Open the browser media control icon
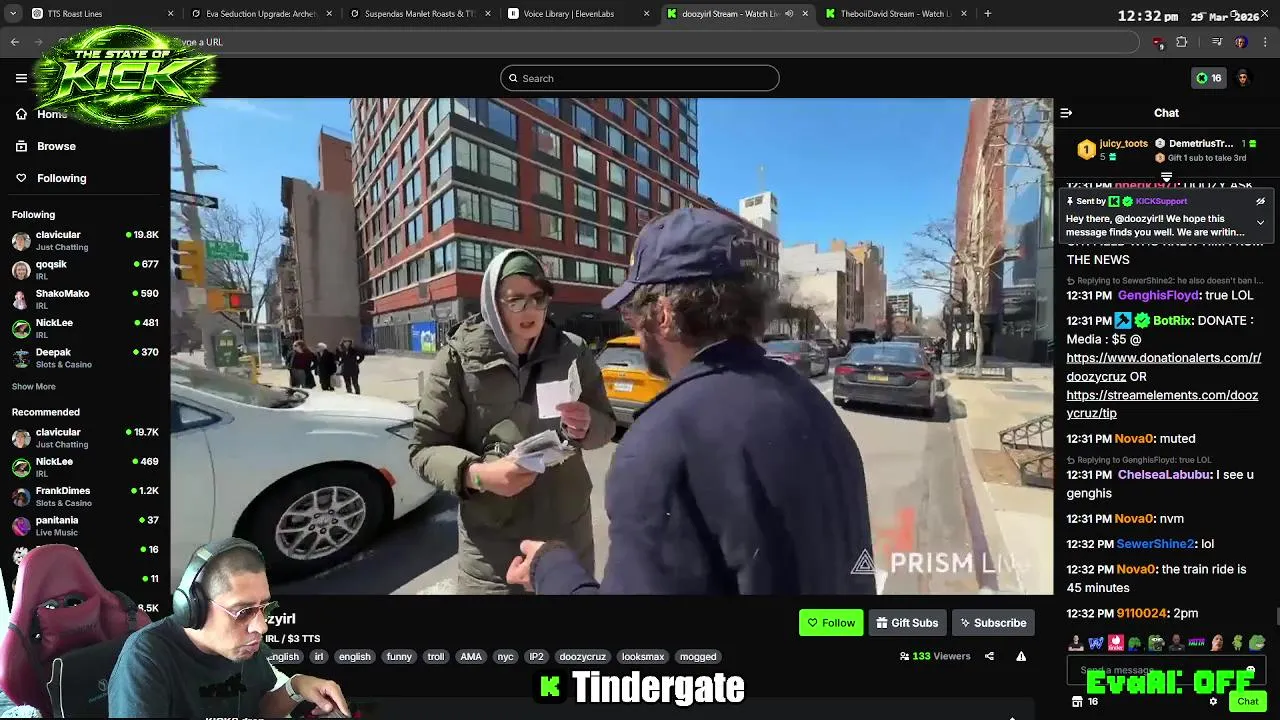This screenshot has height=720, width=1280. 1217,42
